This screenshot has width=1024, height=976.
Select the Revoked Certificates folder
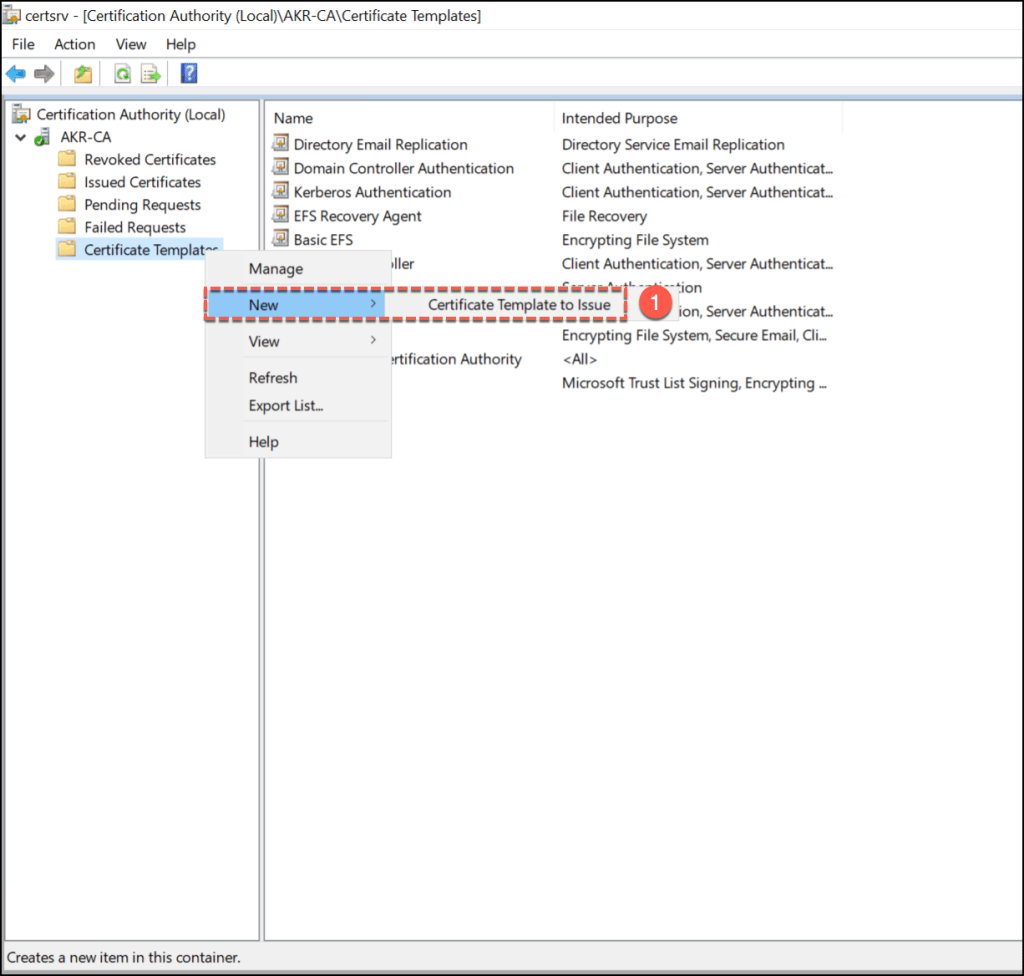[x=149, y=160]
